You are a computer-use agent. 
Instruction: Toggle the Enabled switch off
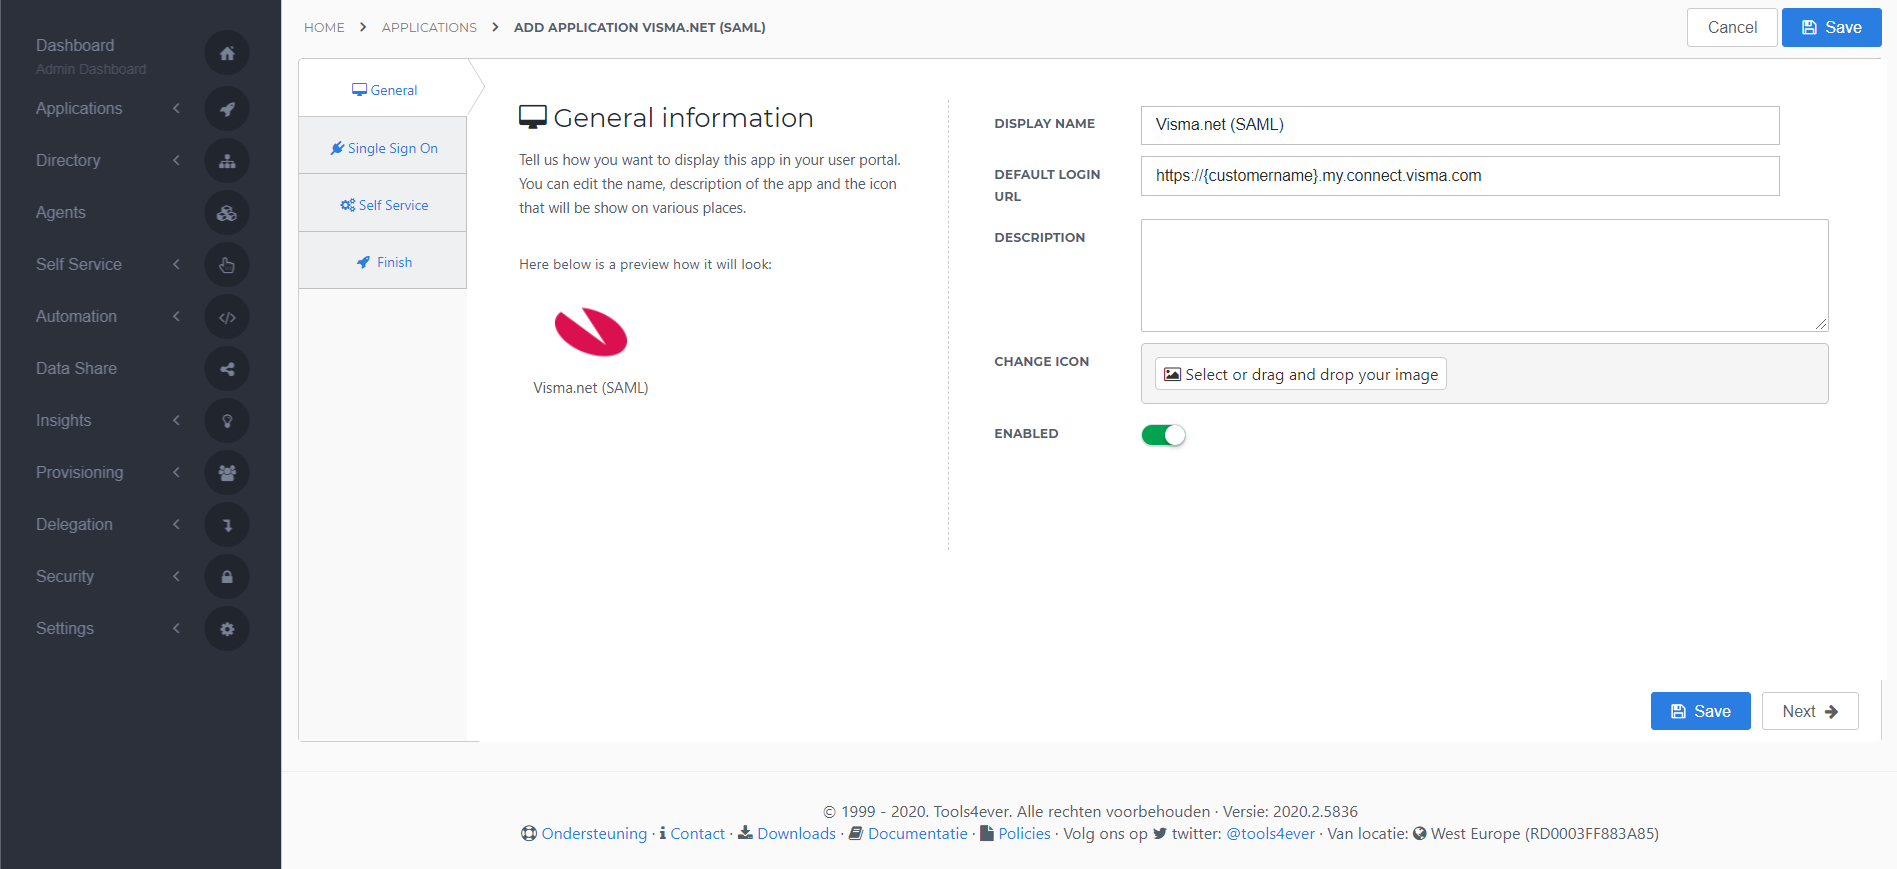[1163, 435]
